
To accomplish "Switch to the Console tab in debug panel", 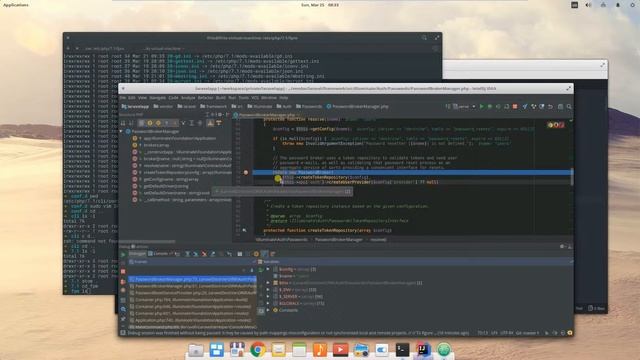I will [x=160, y=253].
